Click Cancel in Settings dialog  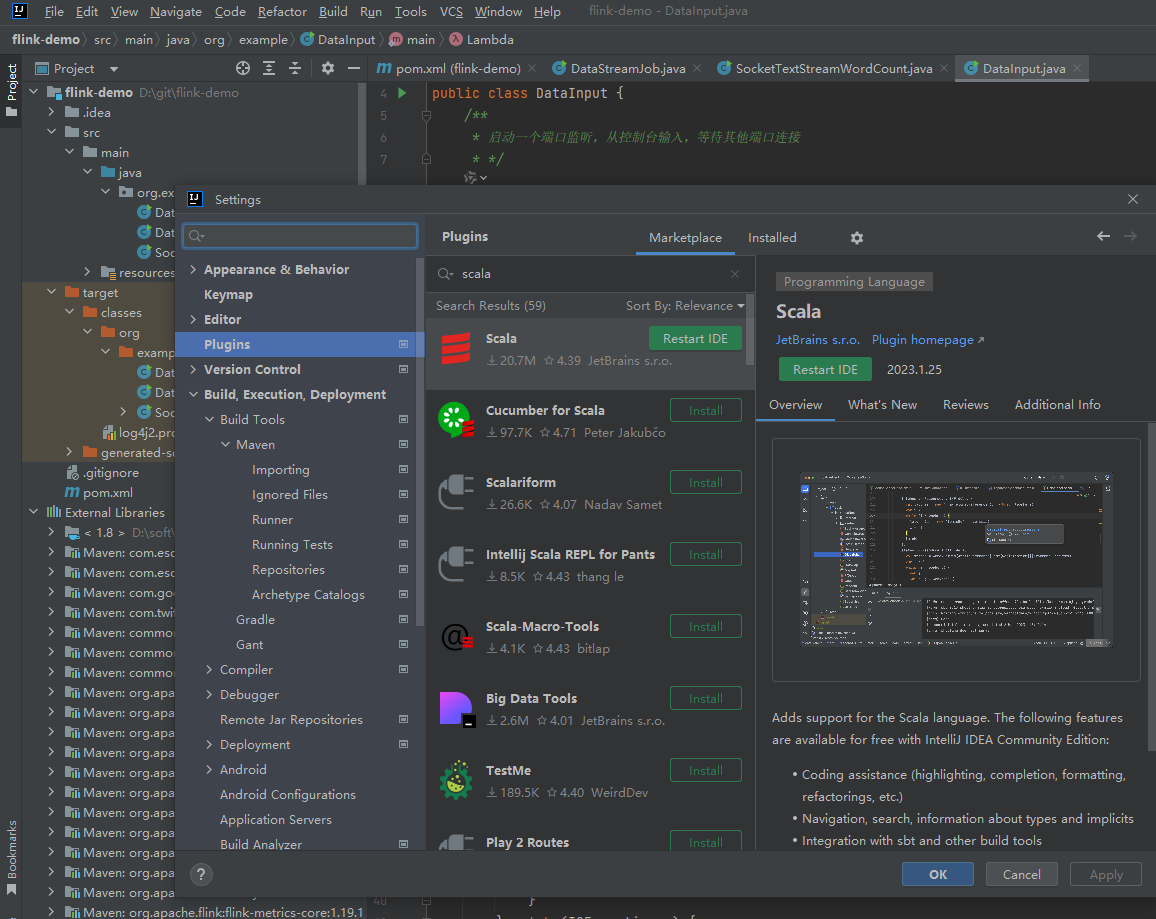click(x=1021, y=874)
